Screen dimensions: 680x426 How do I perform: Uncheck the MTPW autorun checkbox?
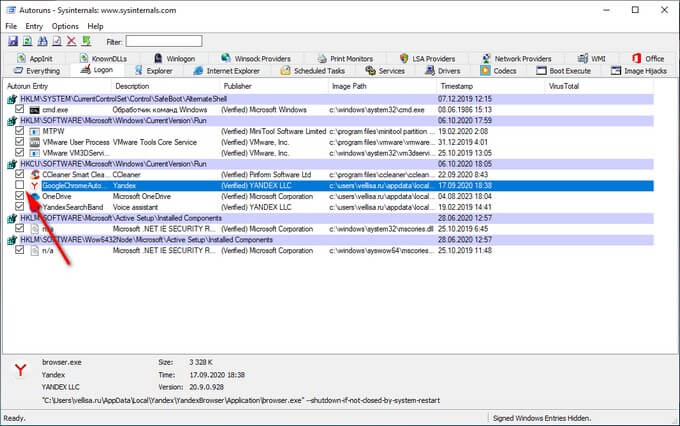[20, 130]
